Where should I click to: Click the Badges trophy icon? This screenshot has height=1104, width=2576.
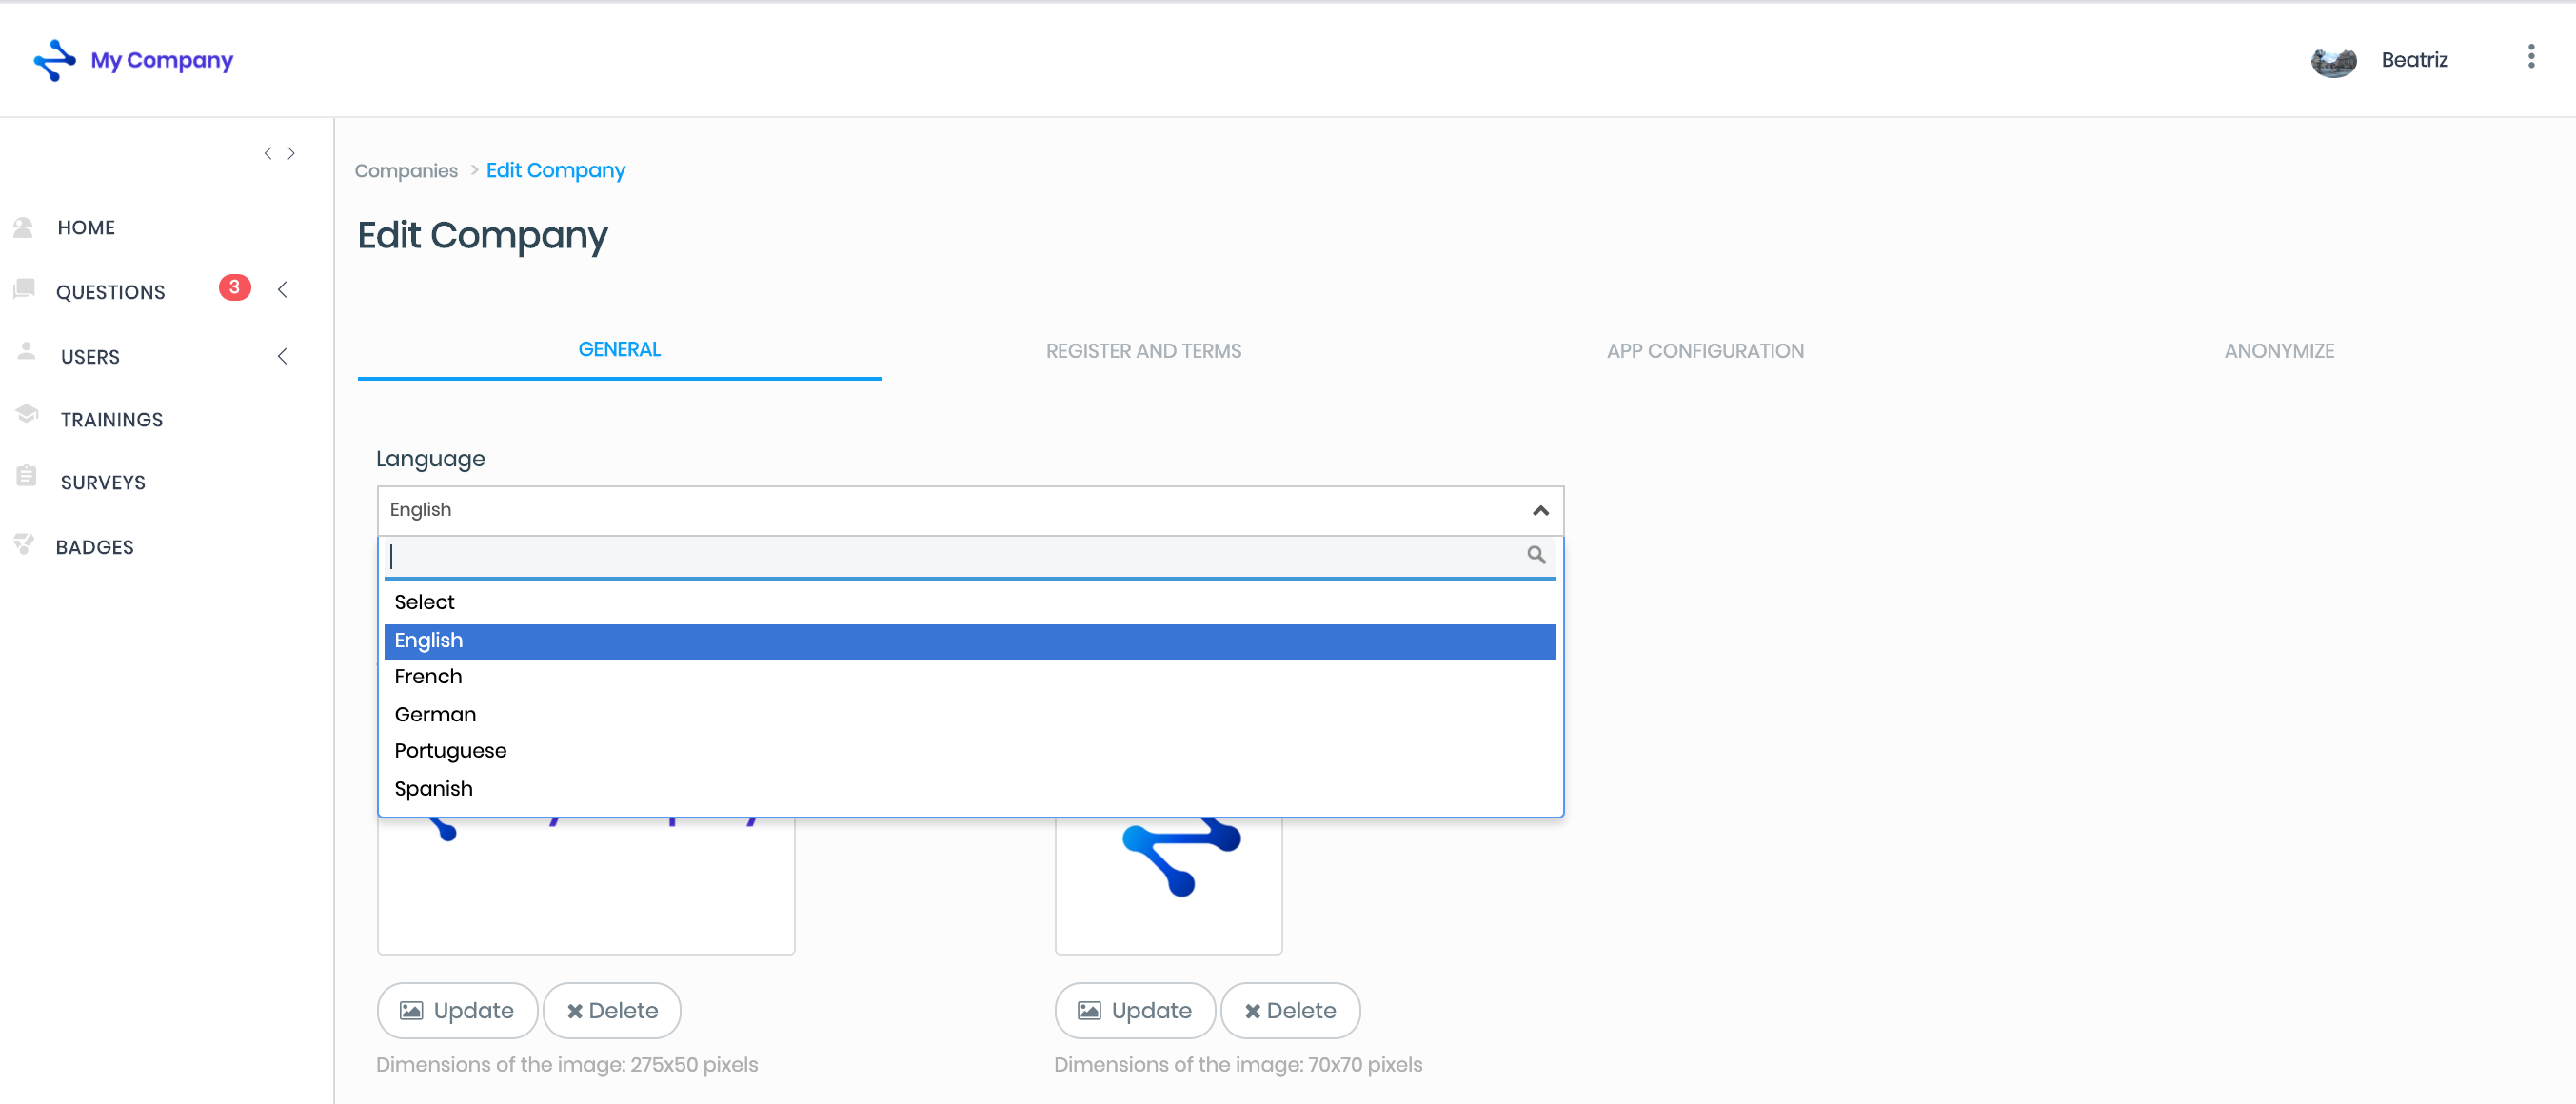(24, 544)
